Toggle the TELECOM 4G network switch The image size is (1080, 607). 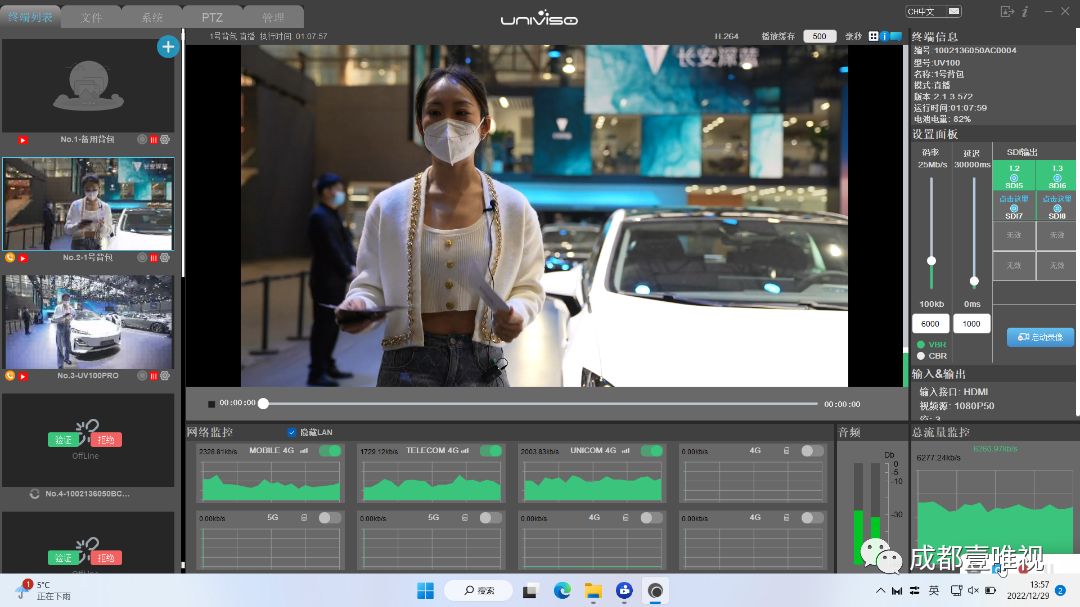coord(491,451)
